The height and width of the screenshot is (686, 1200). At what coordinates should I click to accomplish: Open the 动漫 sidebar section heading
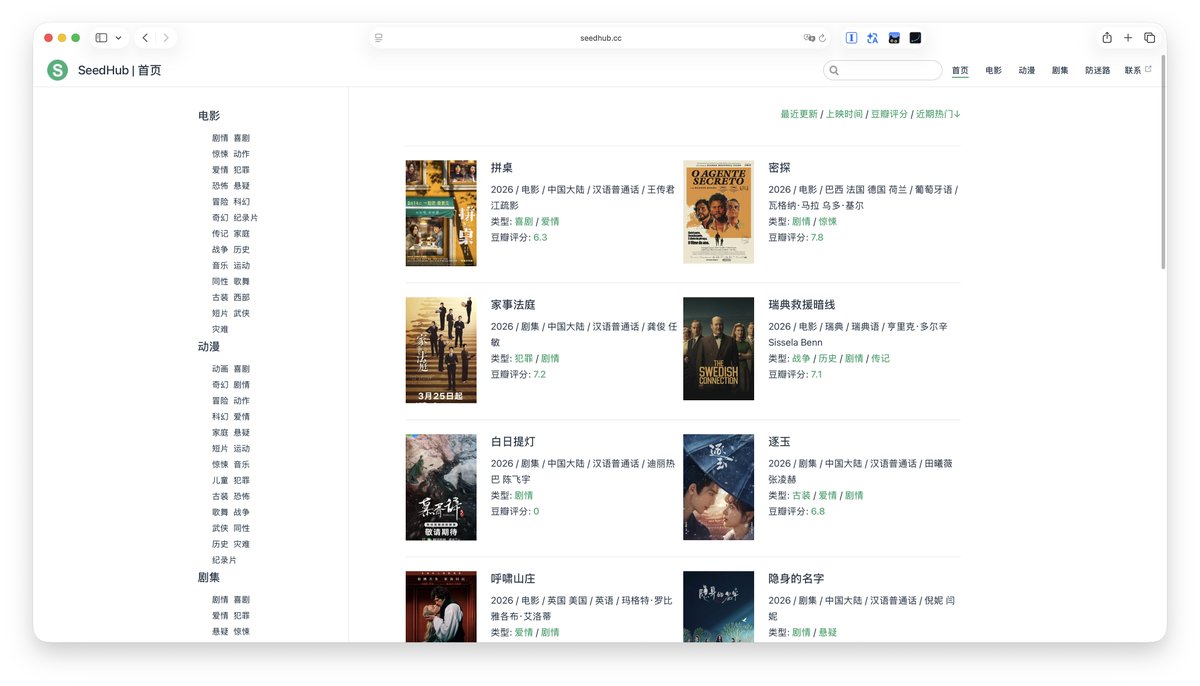(209, 347)
